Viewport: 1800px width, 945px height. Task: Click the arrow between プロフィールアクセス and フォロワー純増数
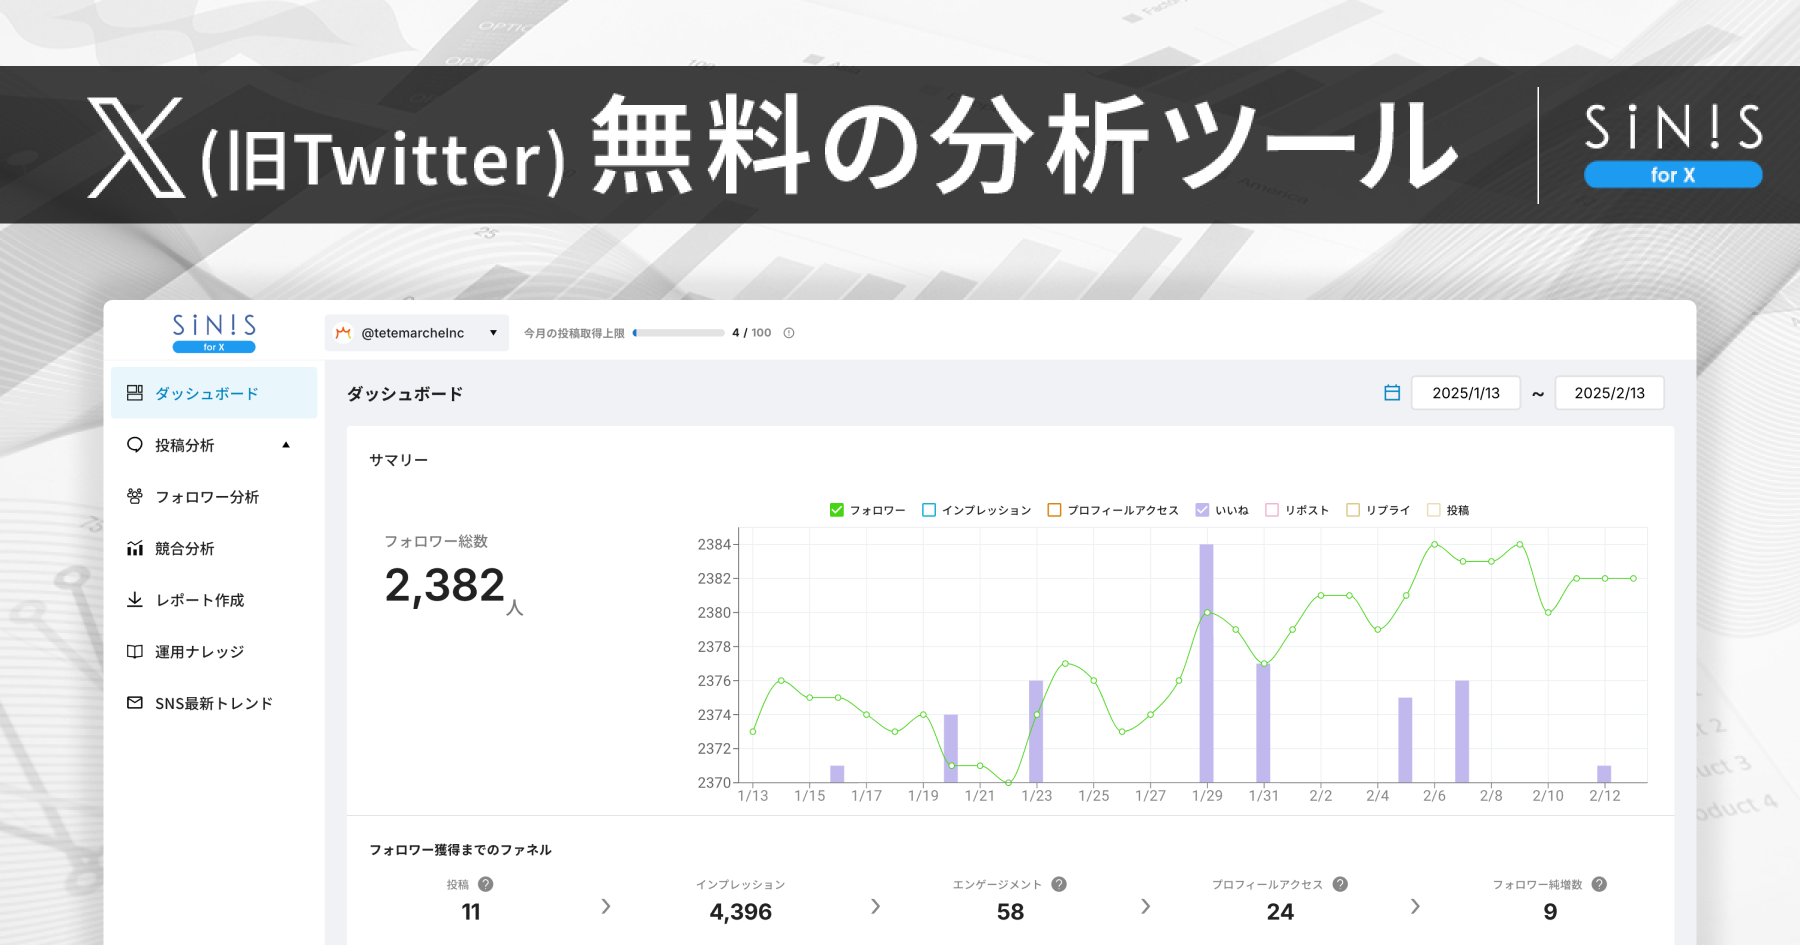tap(1415, 906)
